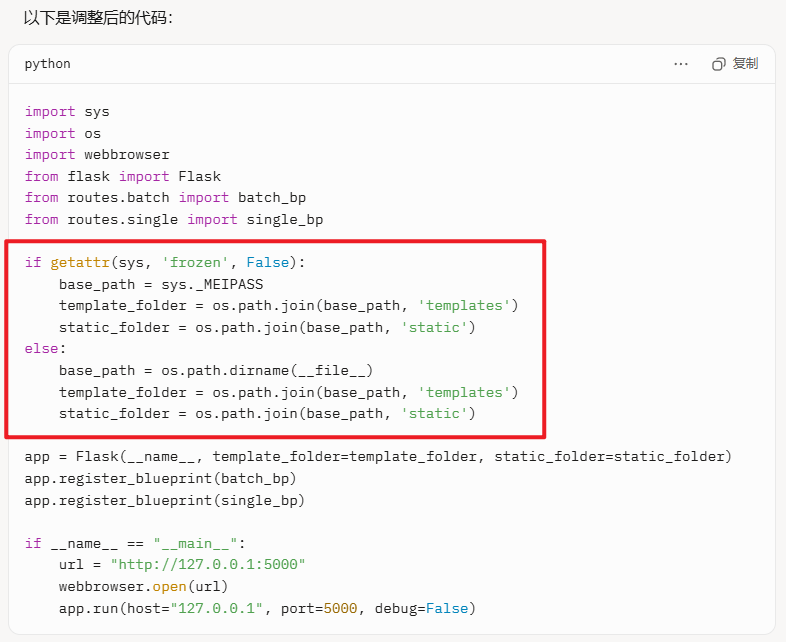Click the copy icon in code header
The image size is (786, 642).
click(719, 64)
